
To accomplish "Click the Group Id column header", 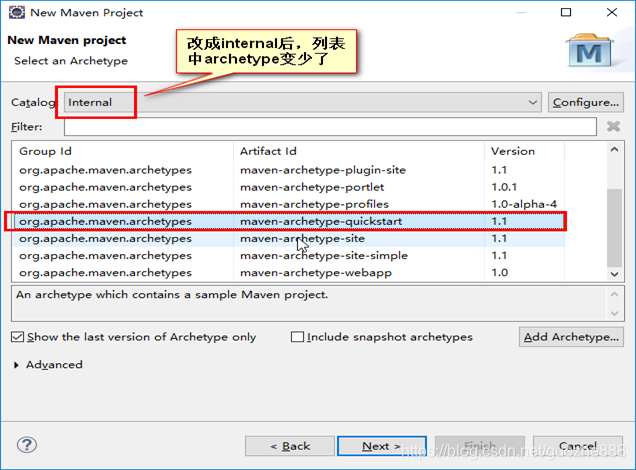I will pos(122,151).
